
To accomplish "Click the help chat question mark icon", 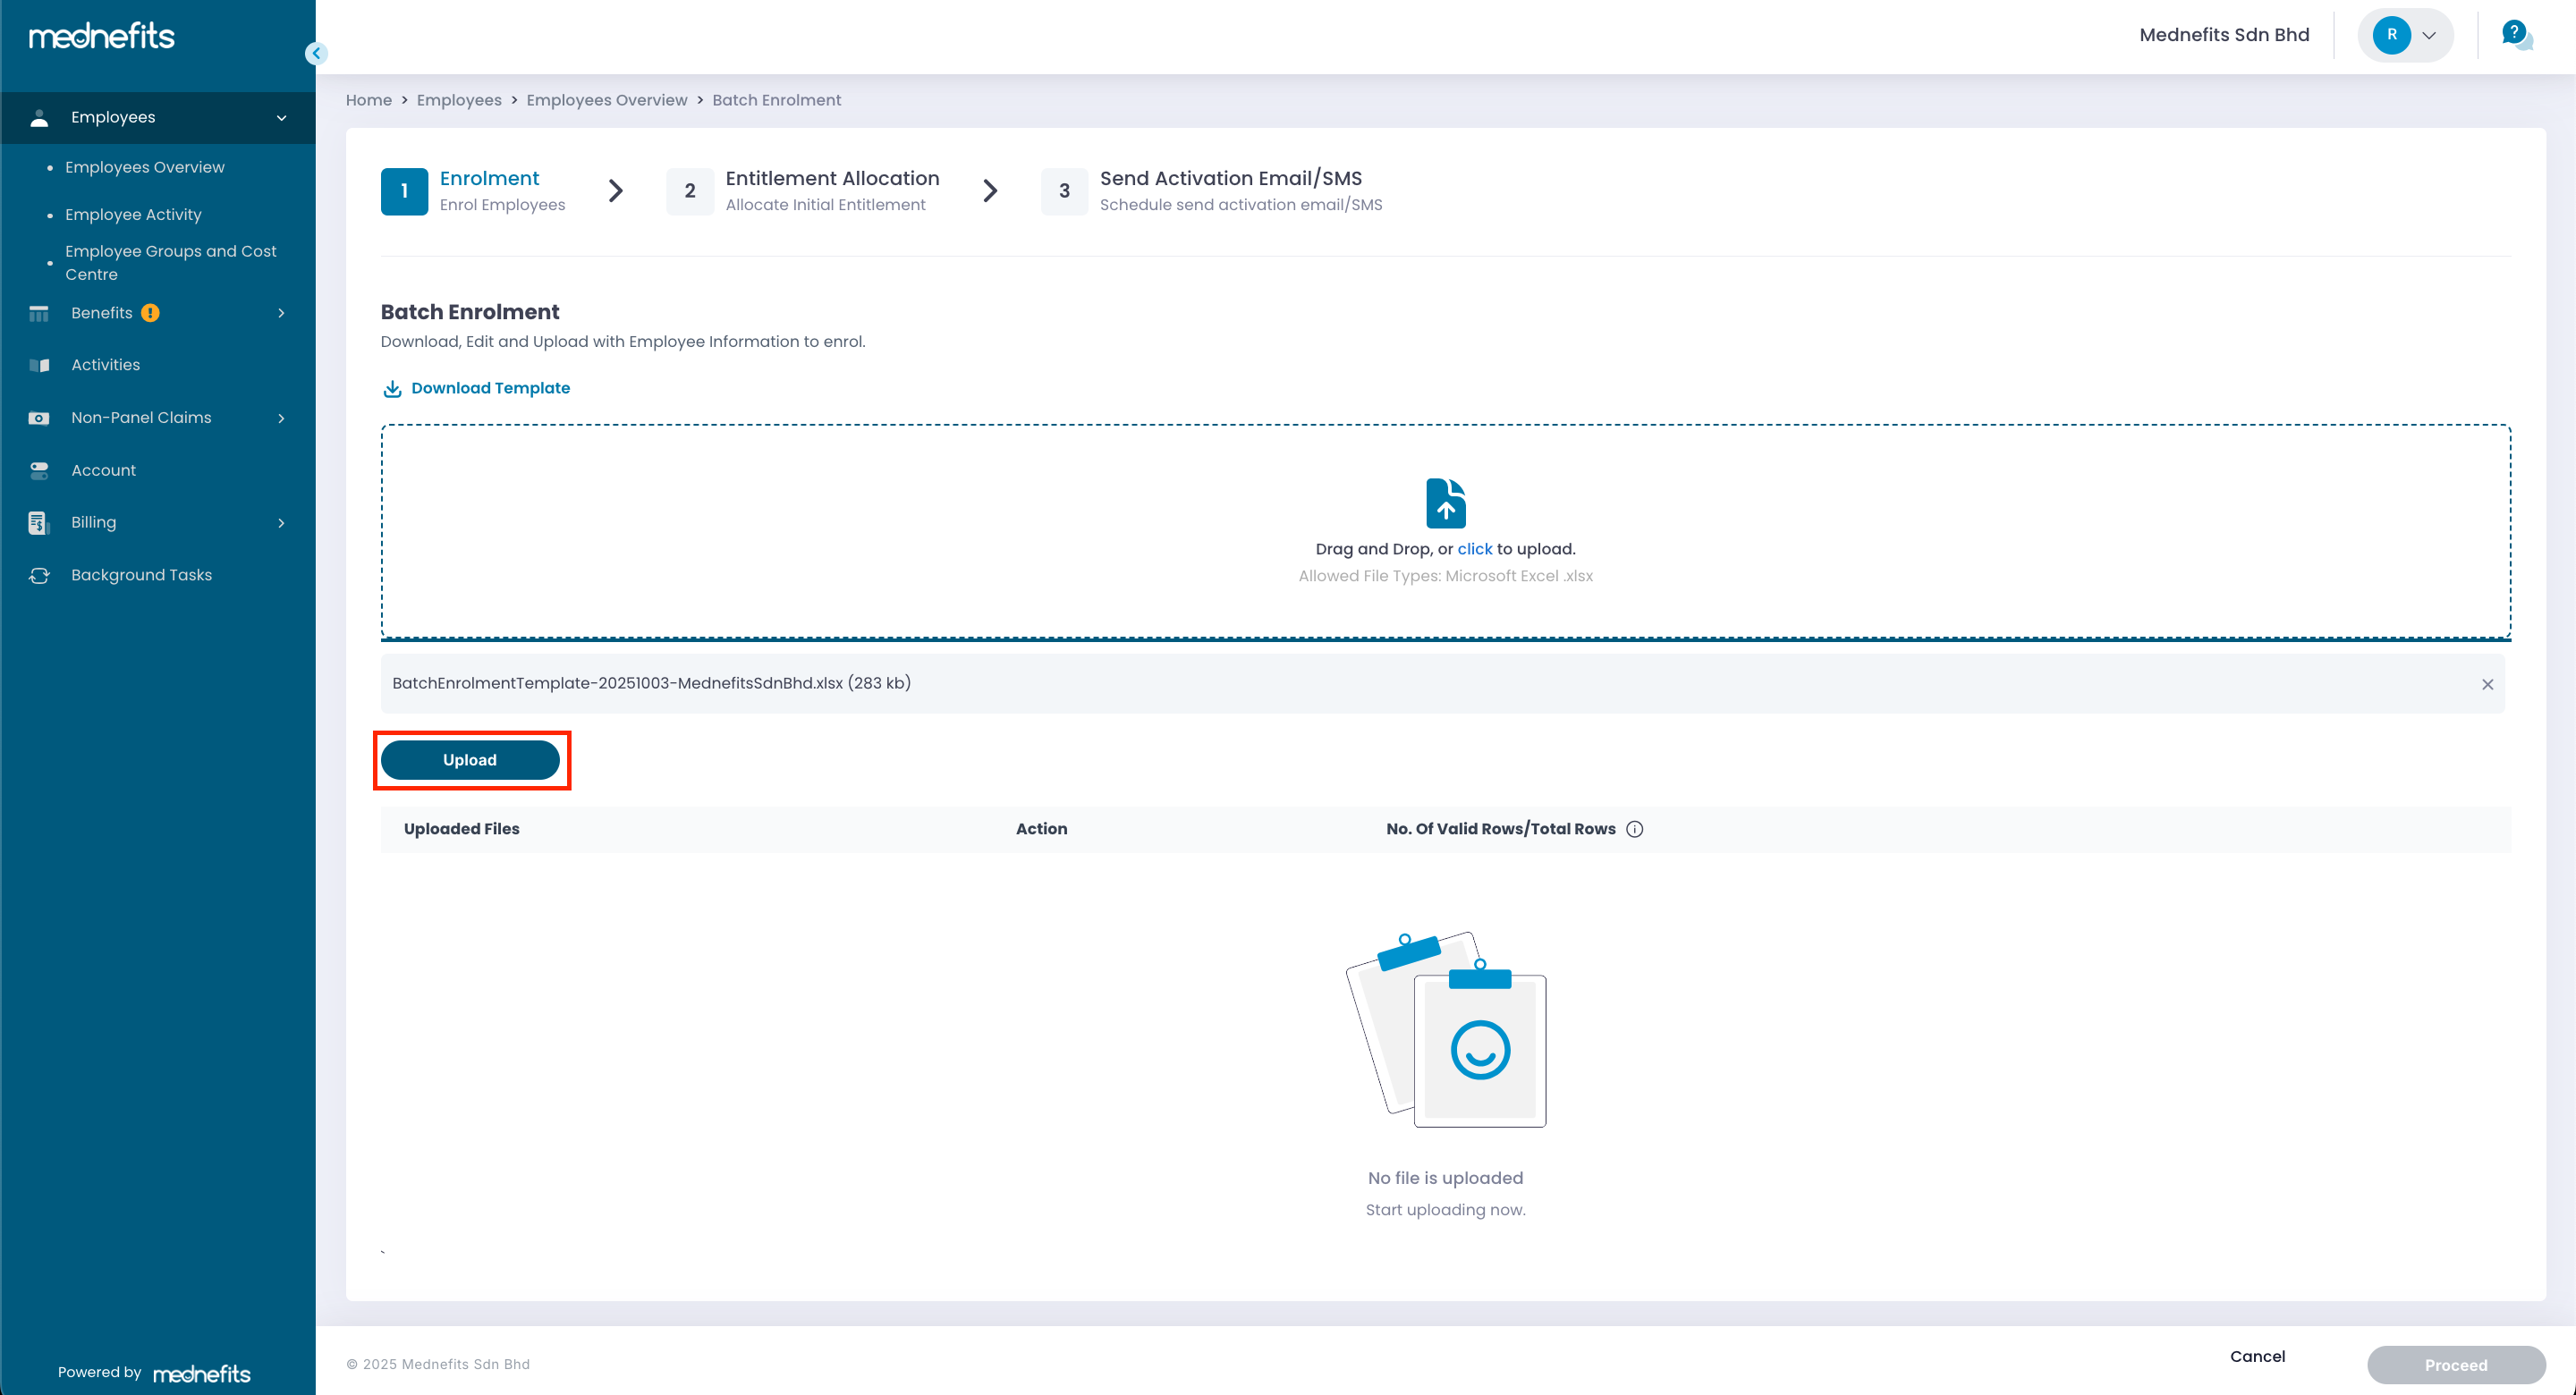I will point(2514,34).
